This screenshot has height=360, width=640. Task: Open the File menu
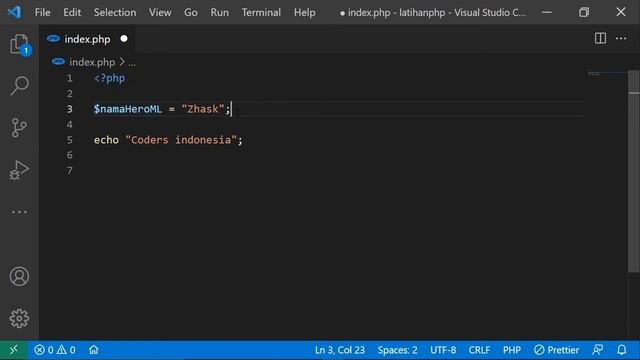click(42, 12)
